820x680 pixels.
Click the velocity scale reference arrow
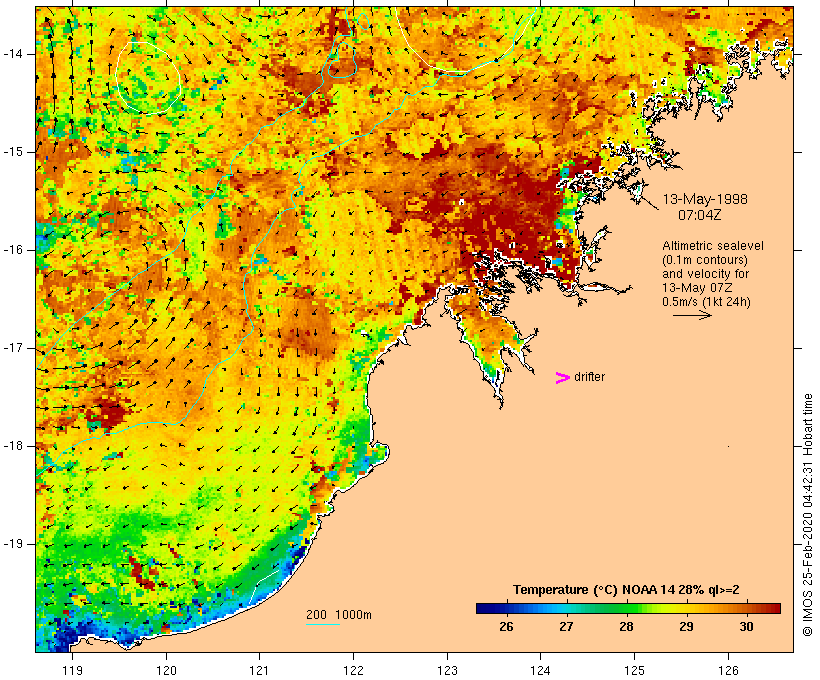click(692, 315)
